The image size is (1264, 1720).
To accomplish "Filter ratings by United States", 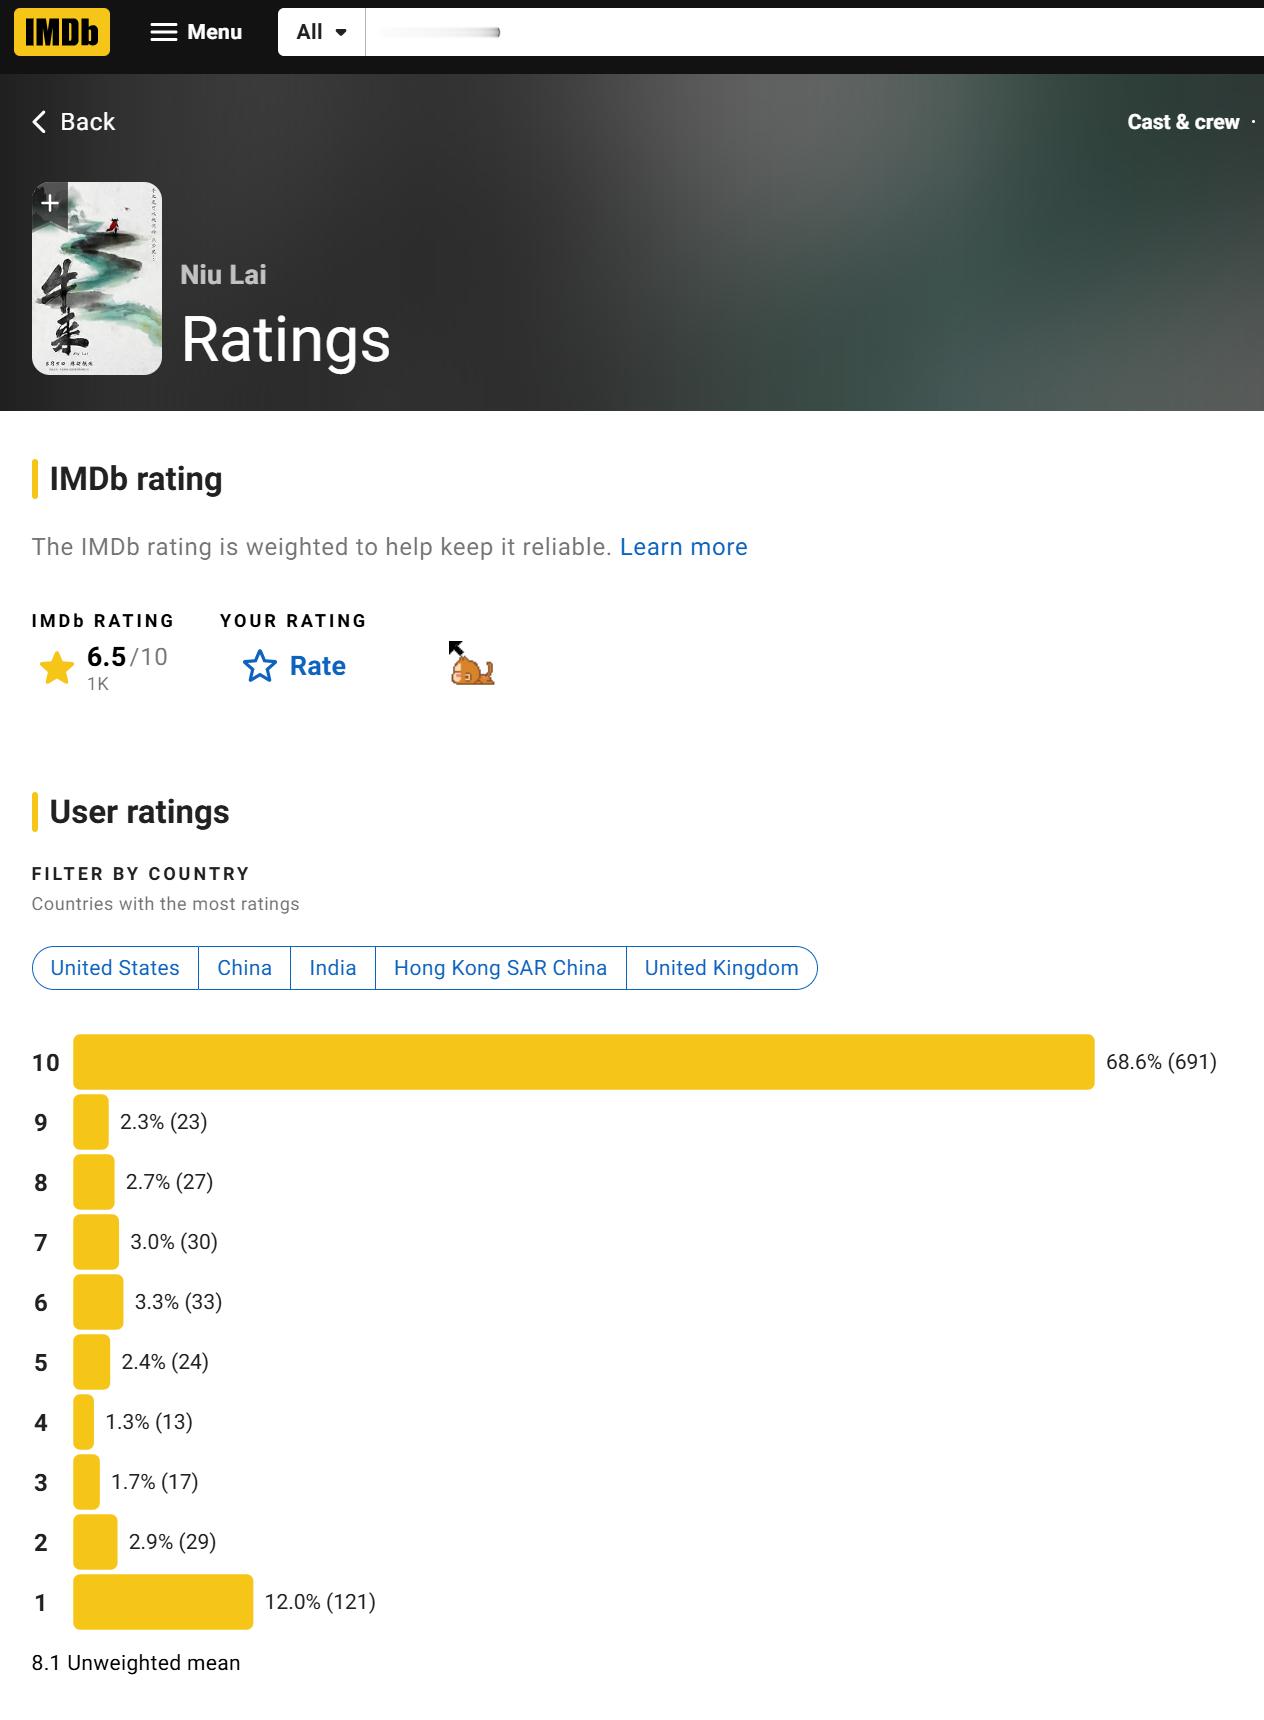I will [115, 968].
